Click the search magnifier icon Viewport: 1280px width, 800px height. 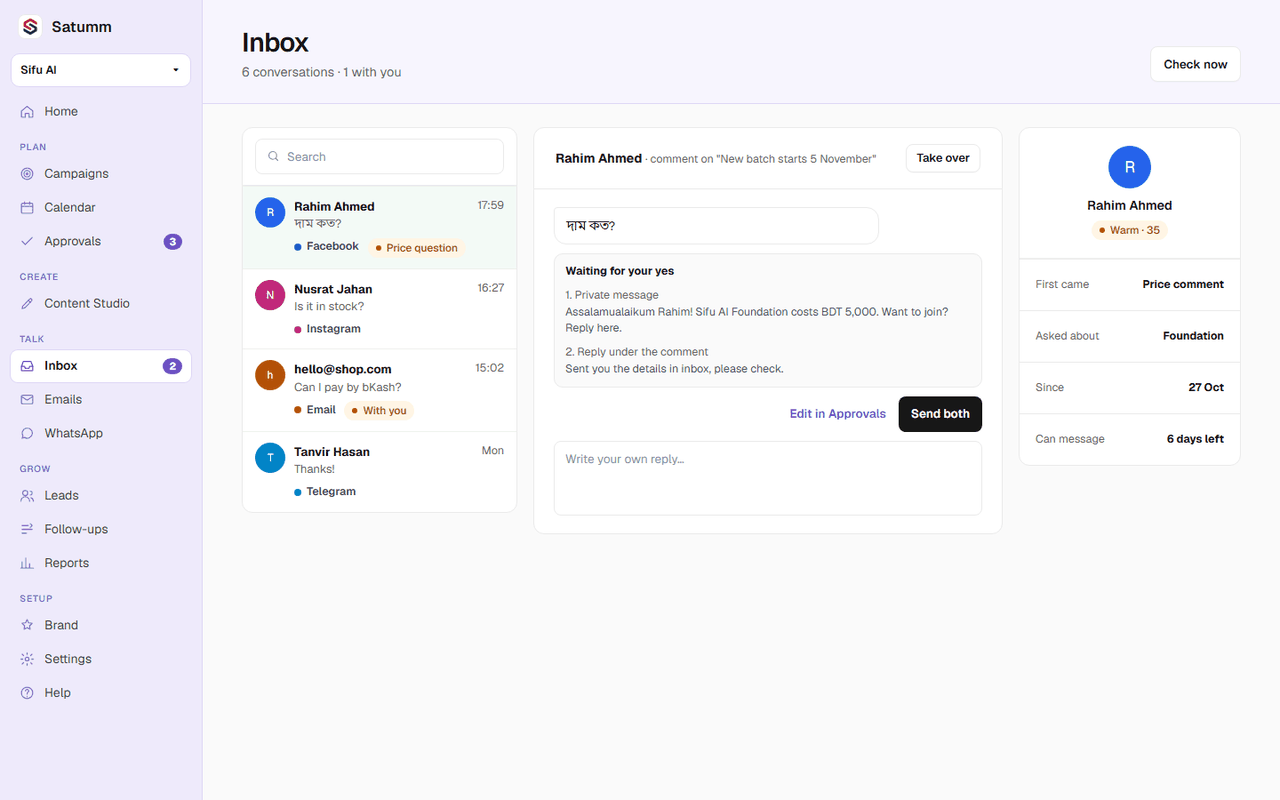[x=273, y=157]
